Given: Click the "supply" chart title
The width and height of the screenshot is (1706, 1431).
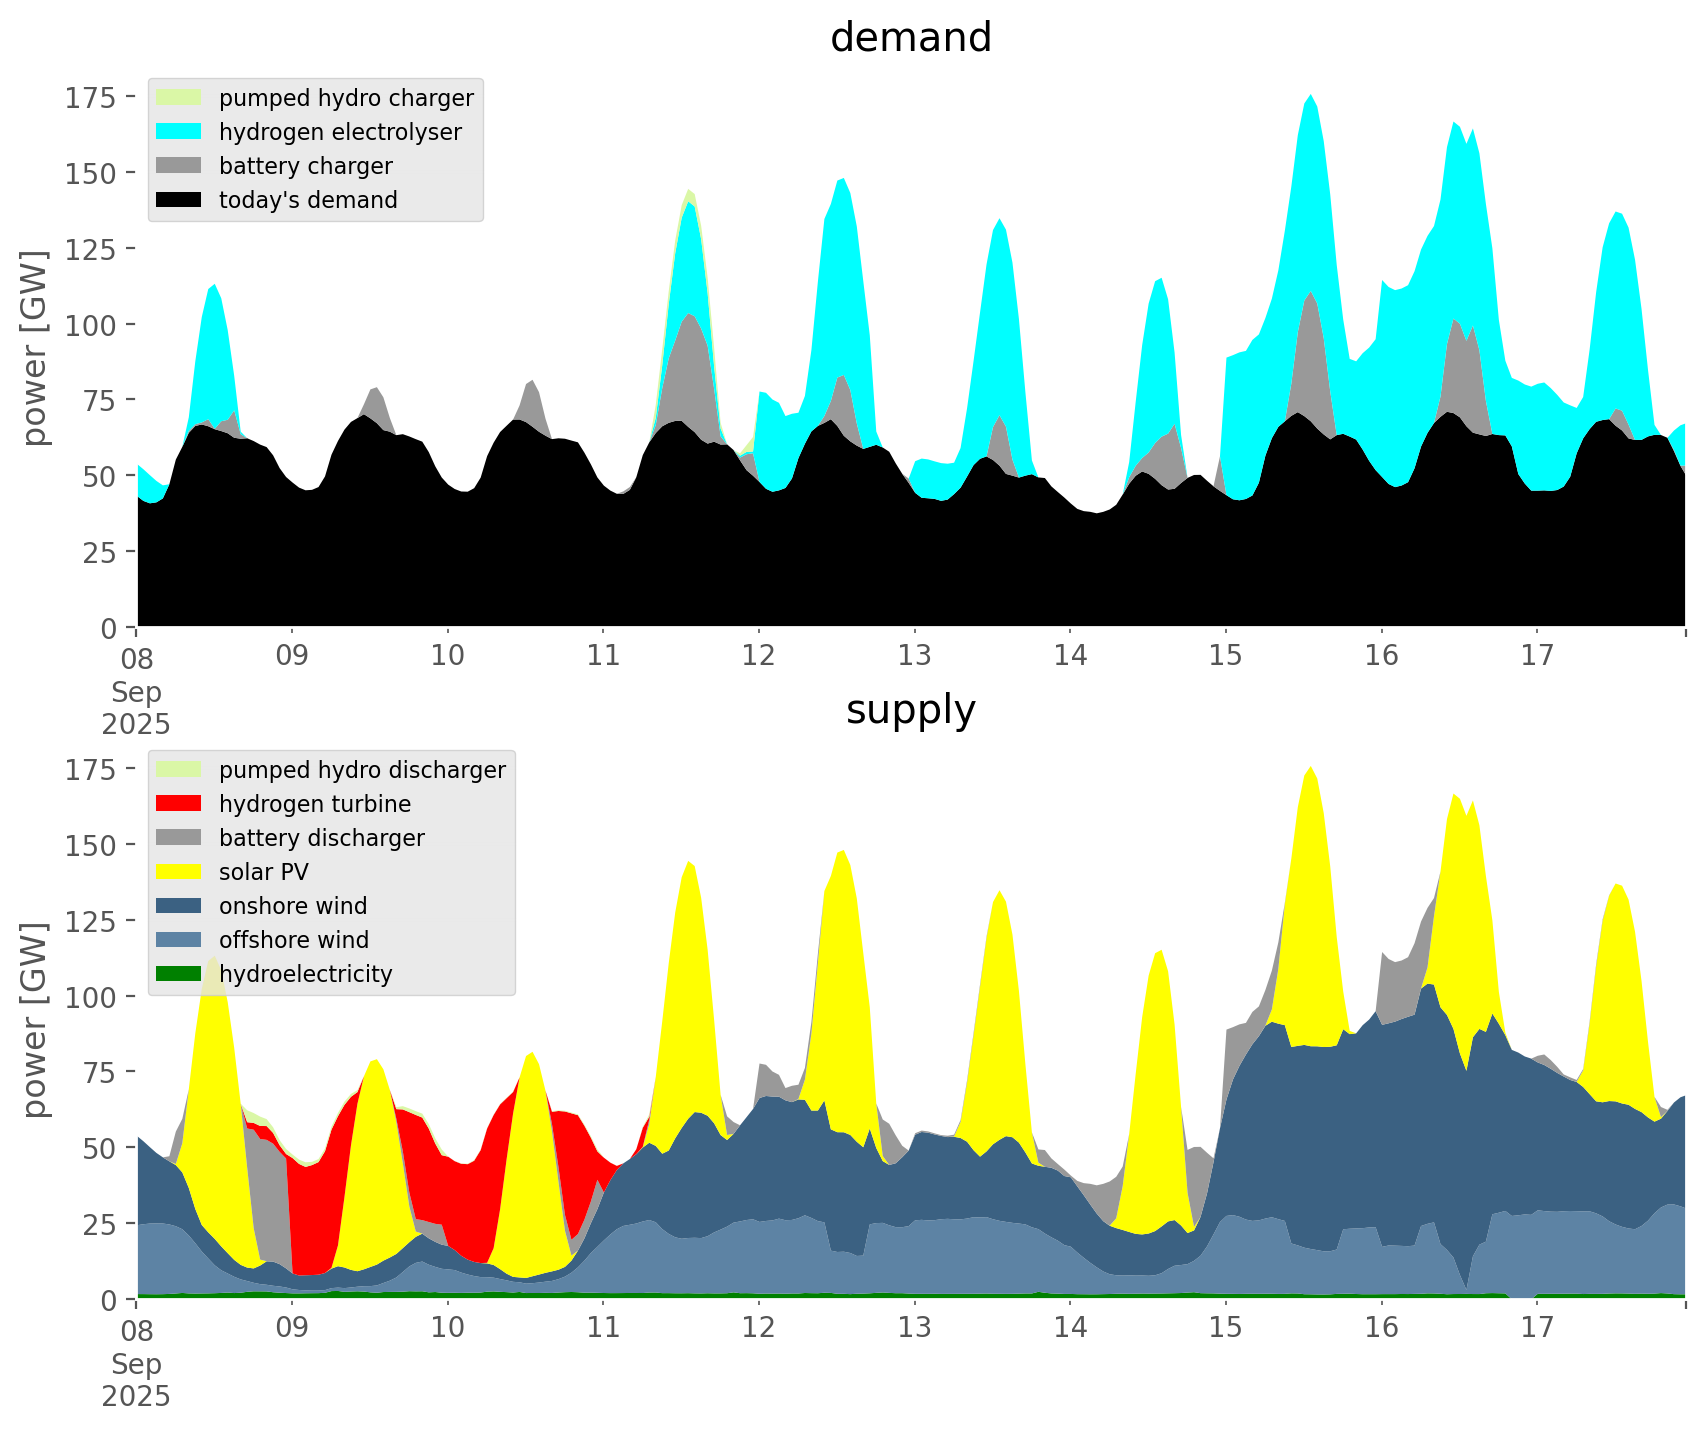Looking at the screenshot, I should (910, 710).
